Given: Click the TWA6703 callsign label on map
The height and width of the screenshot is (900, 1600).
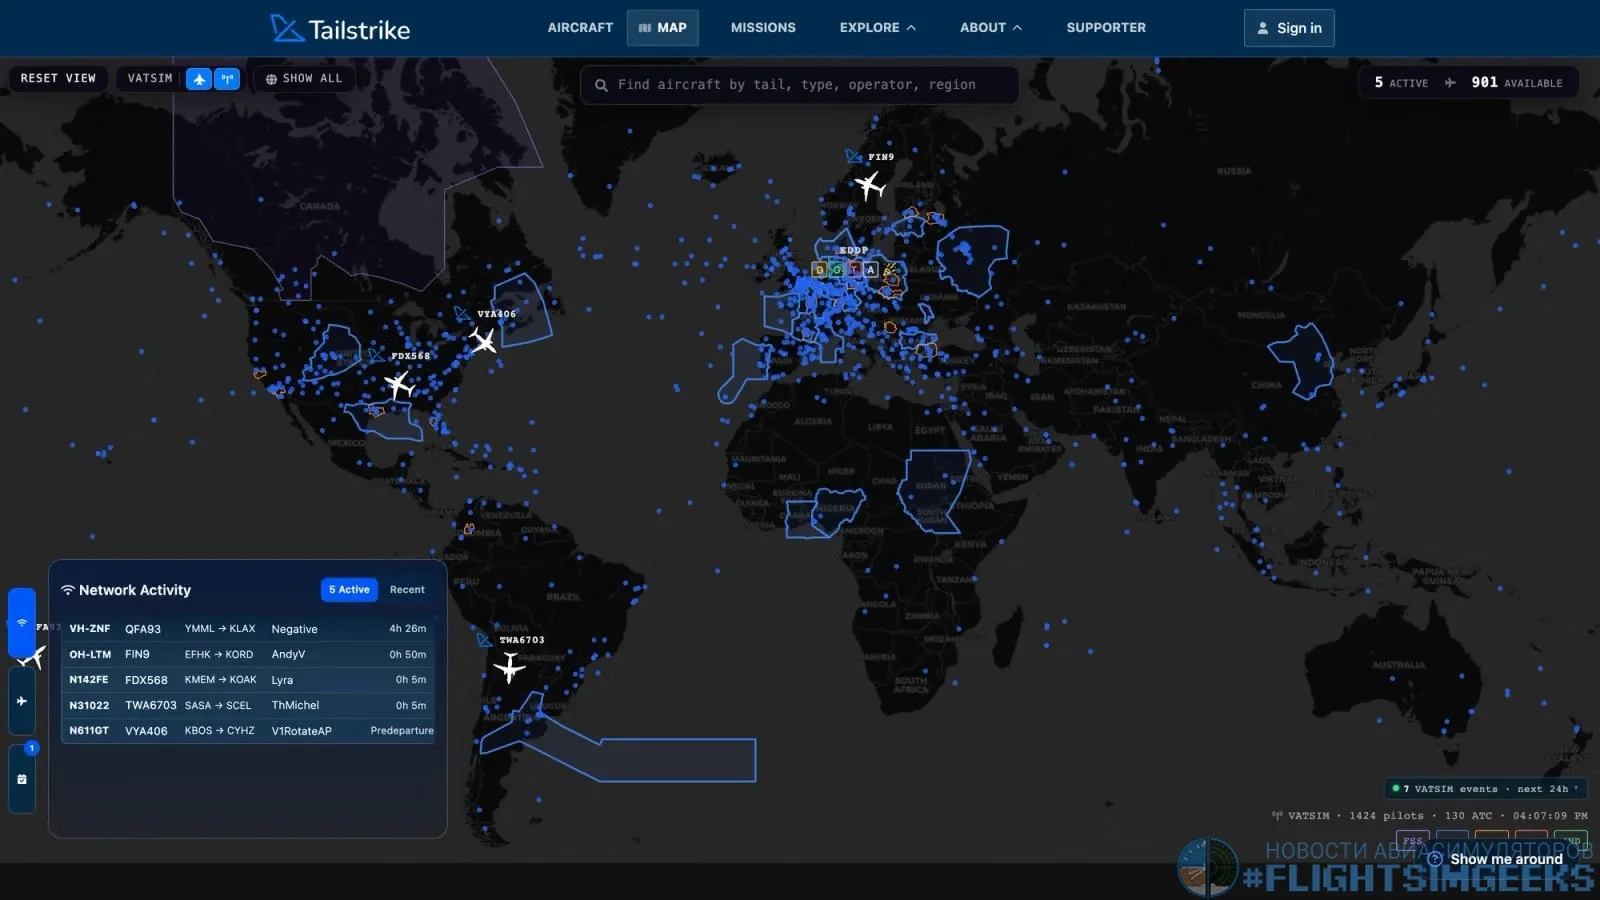Looking at the screenshot, I should (522, 640).
